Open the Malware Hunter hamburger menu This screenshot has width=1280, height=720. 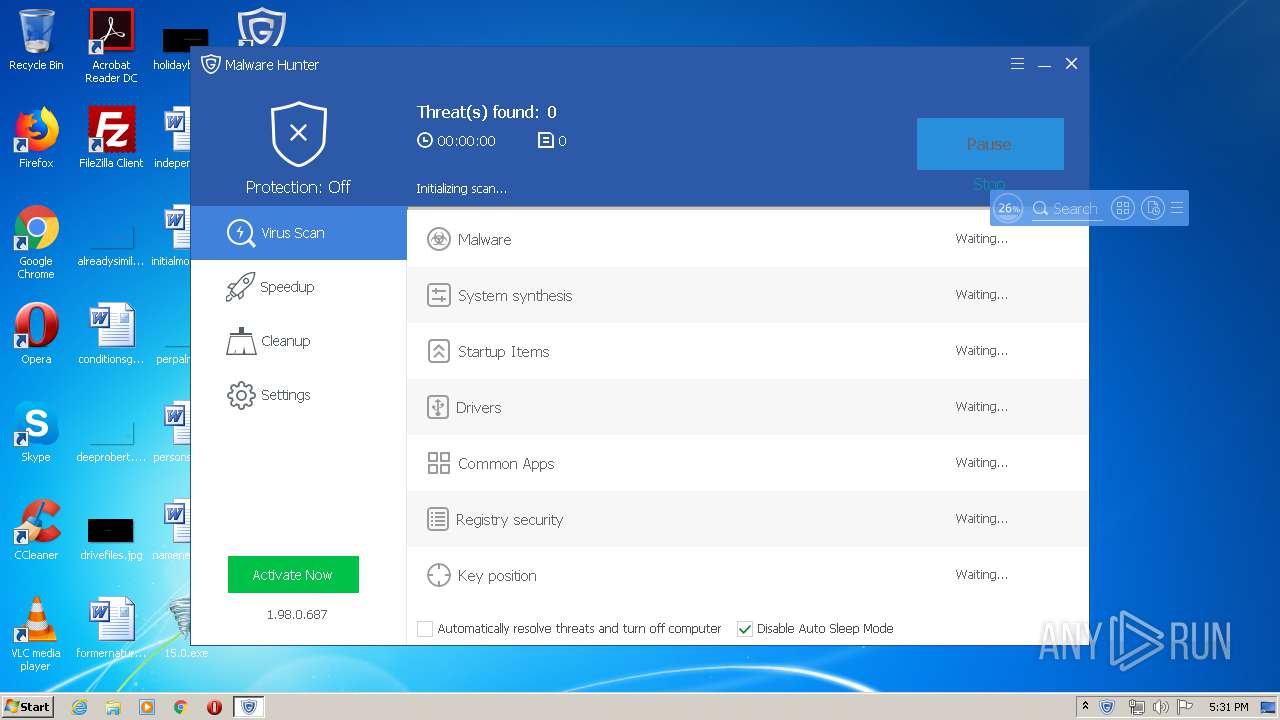tap(1017, 64)
